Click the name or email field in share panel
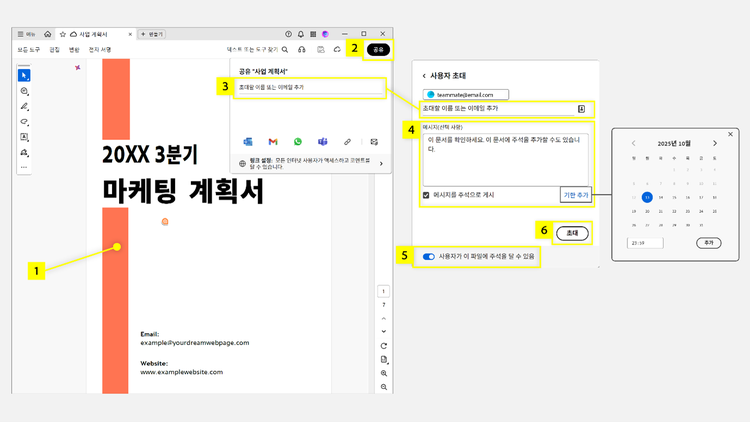Screen dimensions: 750x422 coord(310,88)
